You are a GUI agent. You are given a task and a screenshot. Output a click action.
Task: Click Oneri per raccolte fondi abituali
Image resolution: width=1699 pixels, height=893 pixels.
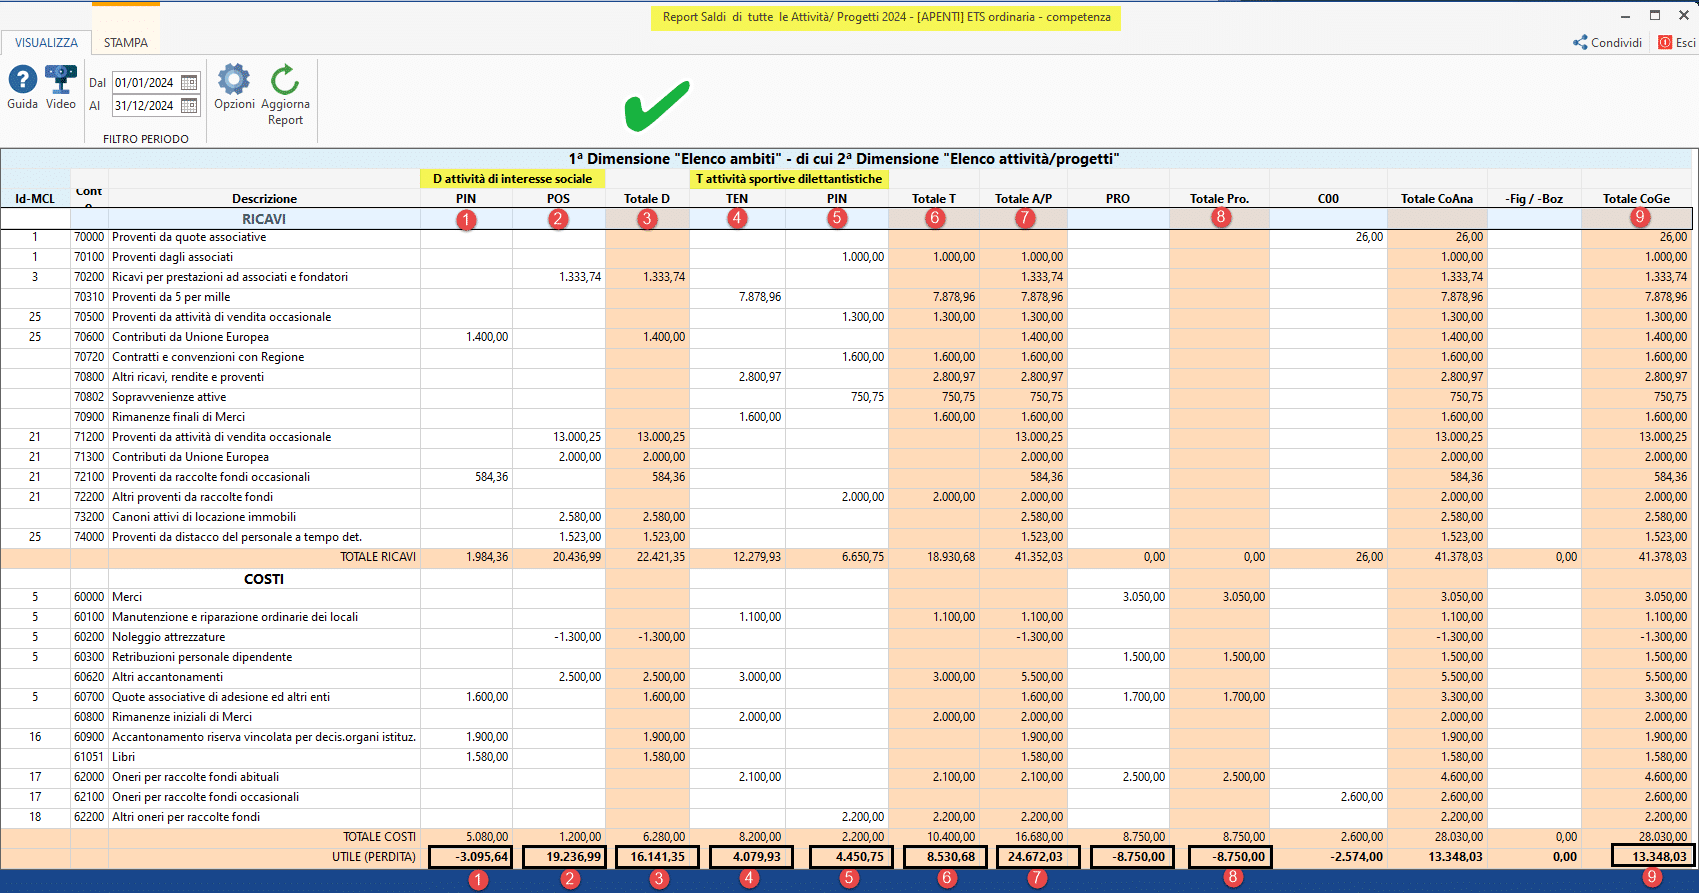(195, 777)
